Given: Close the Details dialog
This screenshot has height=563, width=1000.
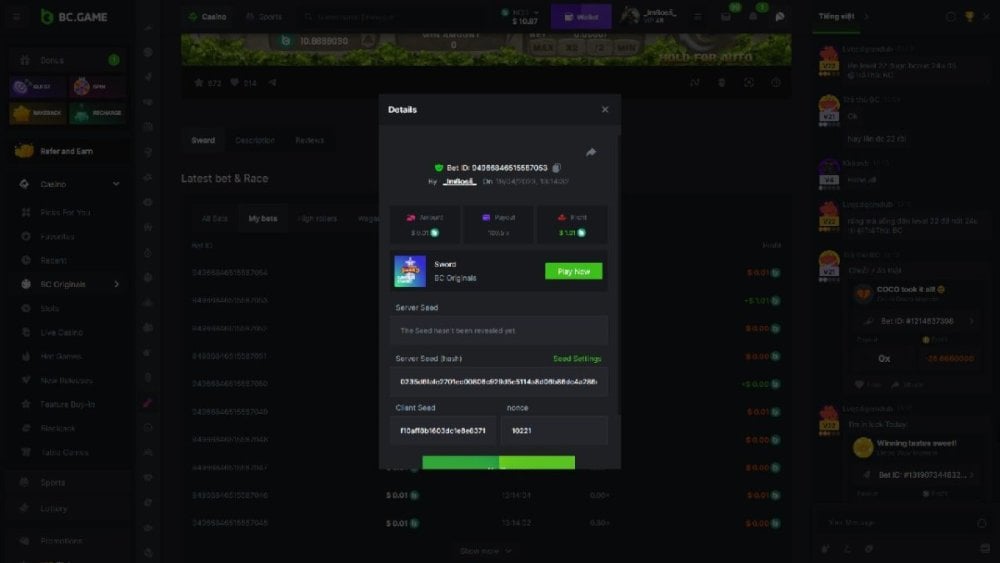Looking at the screenshot, I should 604,110.
